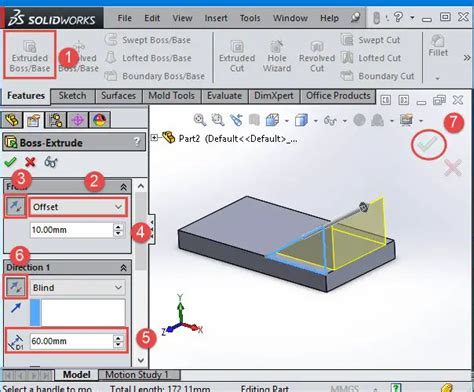Click the View Orientation cube icon
Image resolution: width=474 pixels, height=392 pixels.
tap(272, 120)
